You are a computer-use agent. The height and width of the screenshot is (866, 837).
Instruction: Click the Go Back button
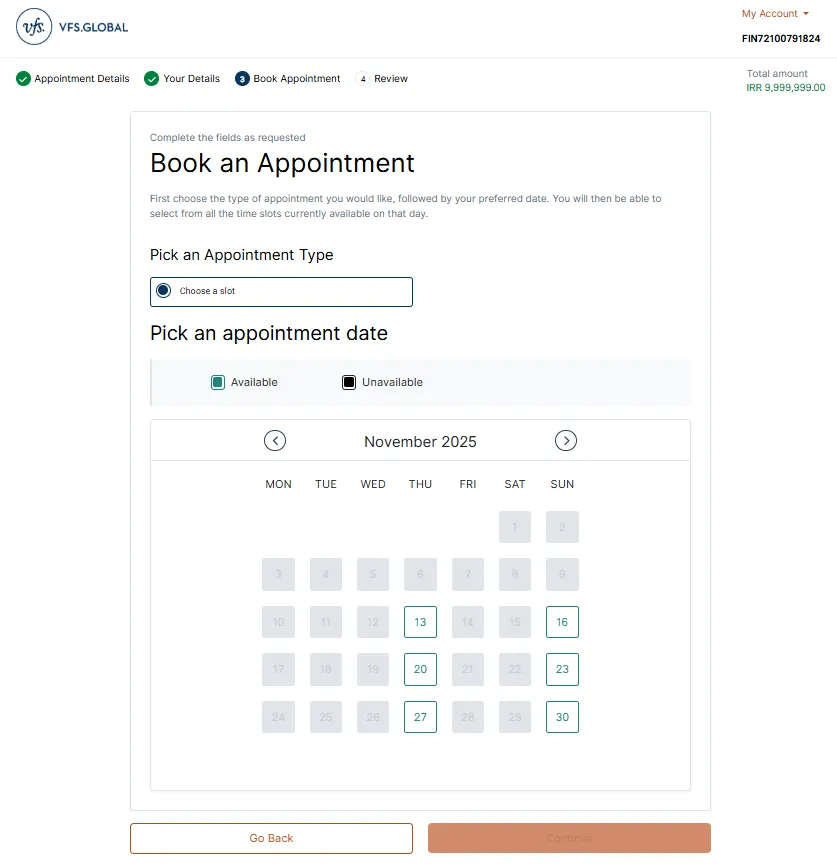271,838
